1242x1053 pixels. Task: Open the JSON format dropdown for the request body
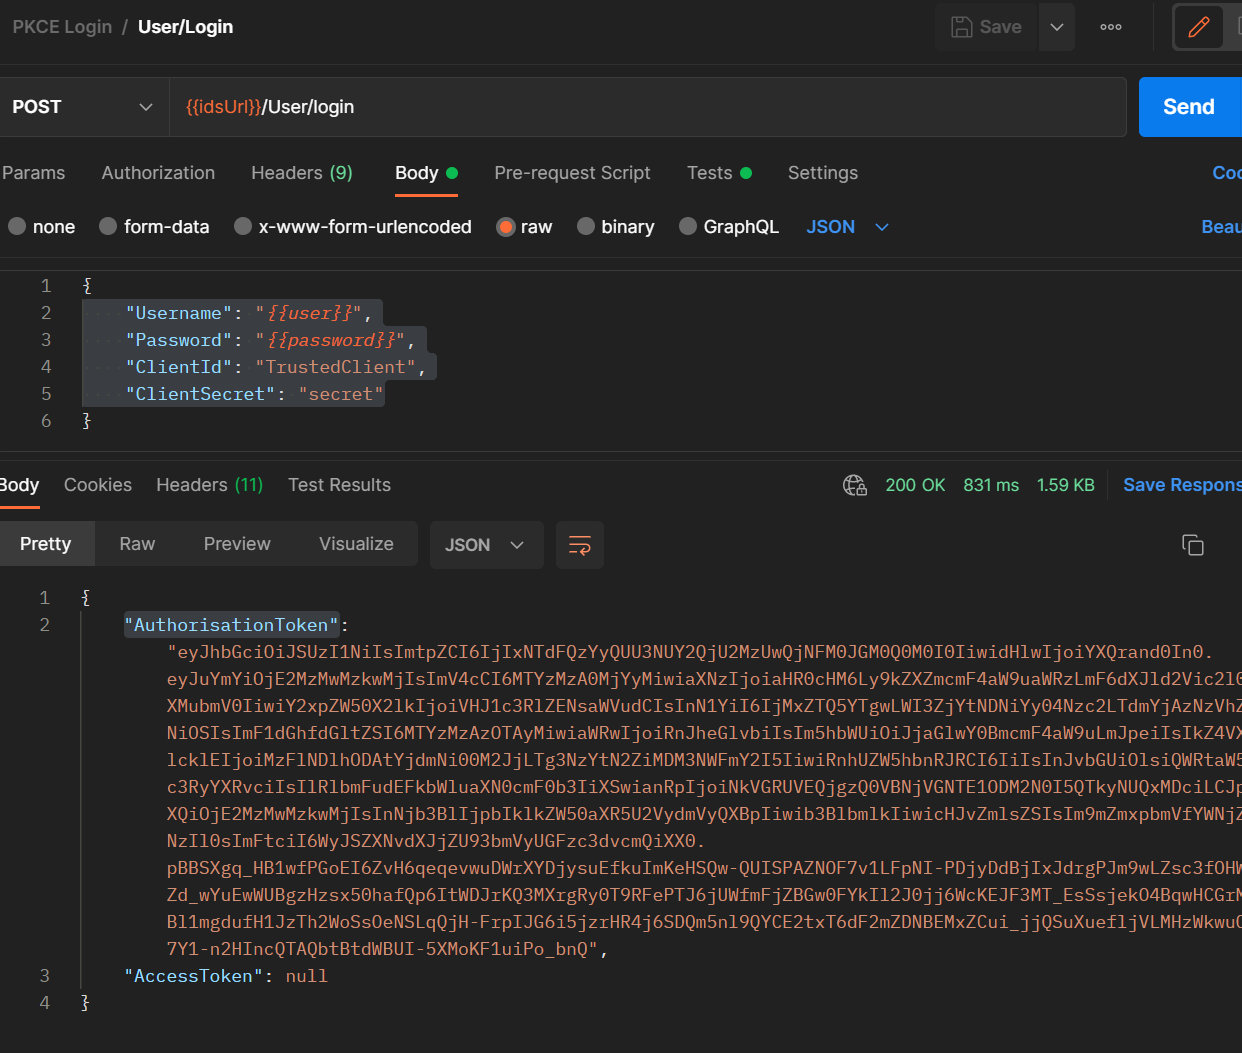pyautogui.click(x=847, y=226)
